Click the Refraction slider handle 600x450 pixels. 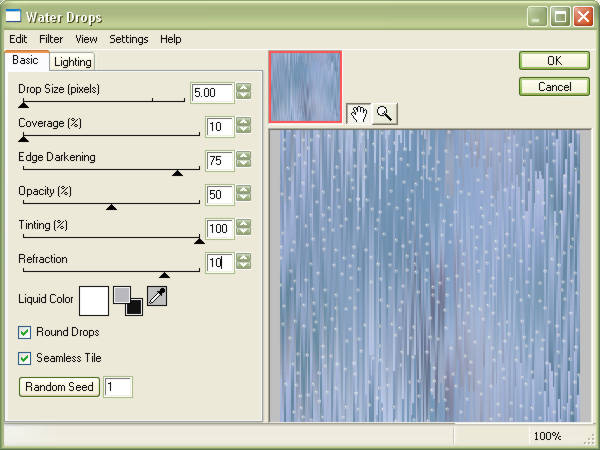165,275
